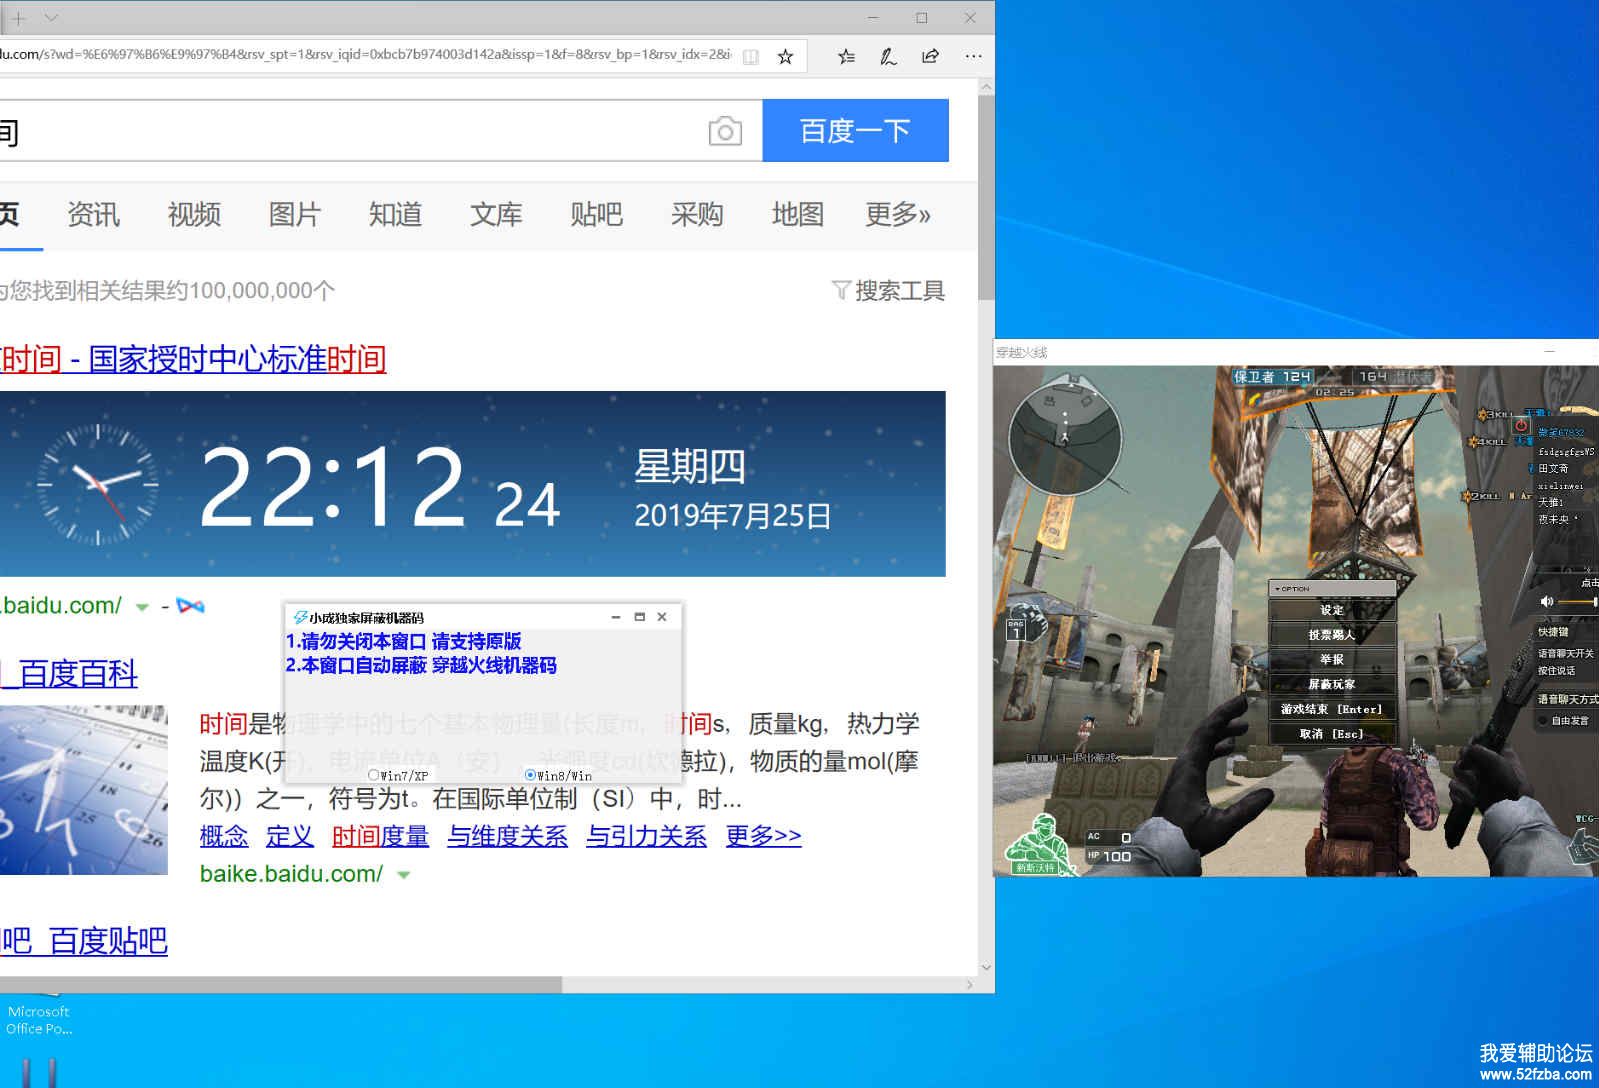Click the Add notes pen icon
Screen dimensions: 1599x1088
888,57
